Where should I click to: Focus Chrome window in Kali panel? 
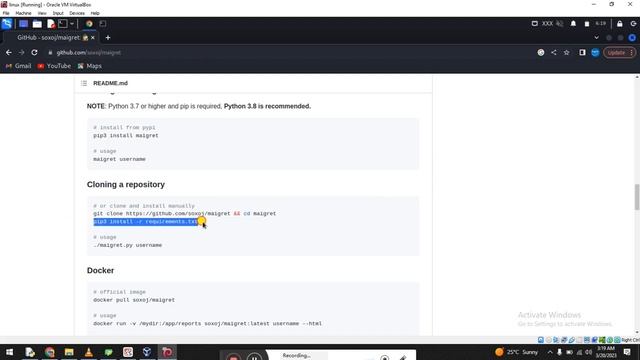(x=89, y=24)
